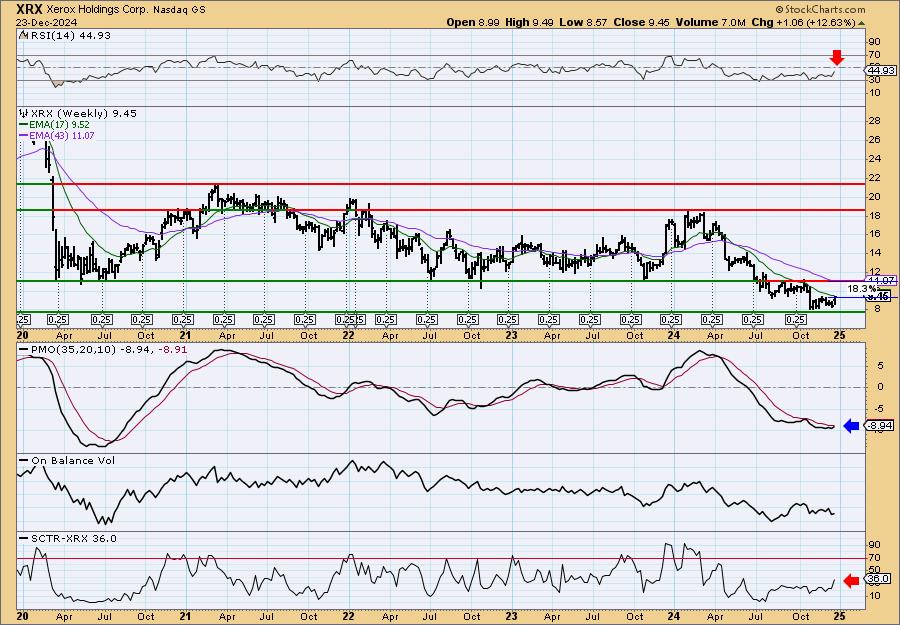Click the company name Xerox Holdings Corp.
Viewport: 900px width, 625px height.
point(98,10)
